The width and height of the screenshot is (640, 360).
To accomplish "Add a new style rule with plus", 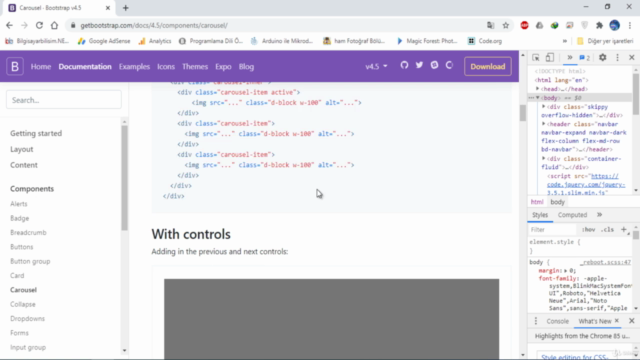I will coord(624,230).
